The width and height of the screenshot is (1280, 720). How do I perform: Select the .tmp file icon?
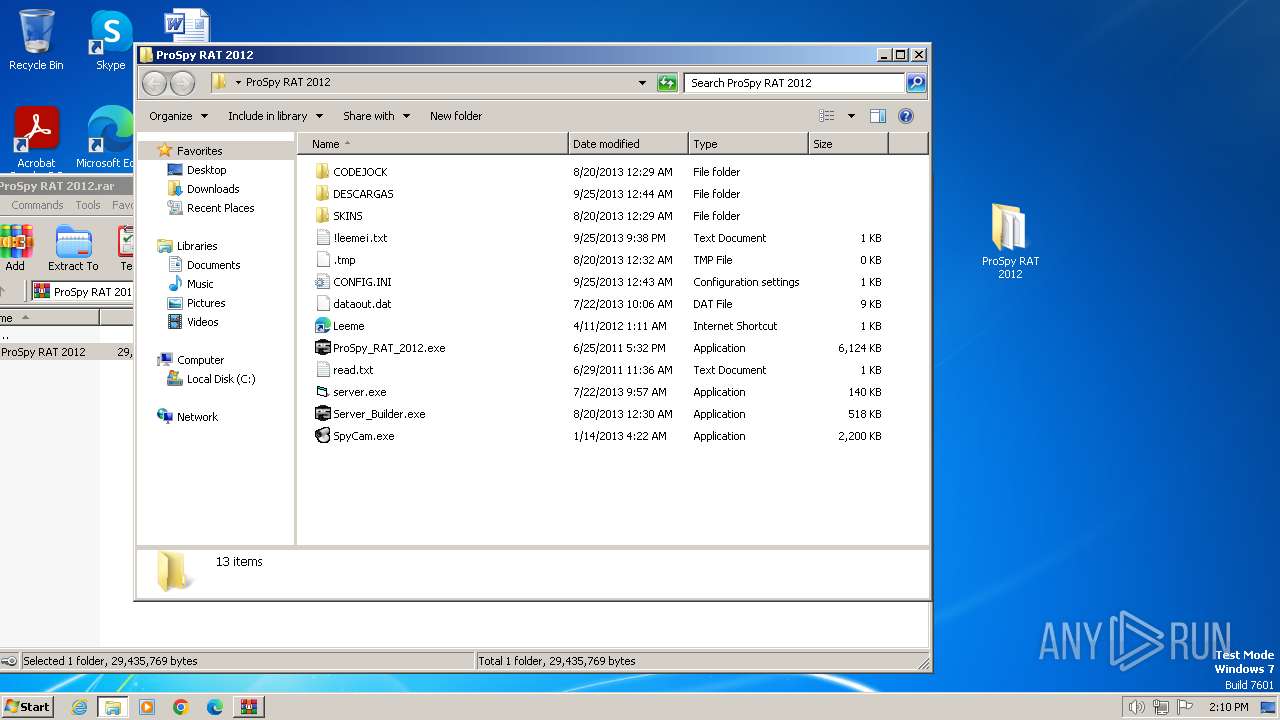click(322, 260)
